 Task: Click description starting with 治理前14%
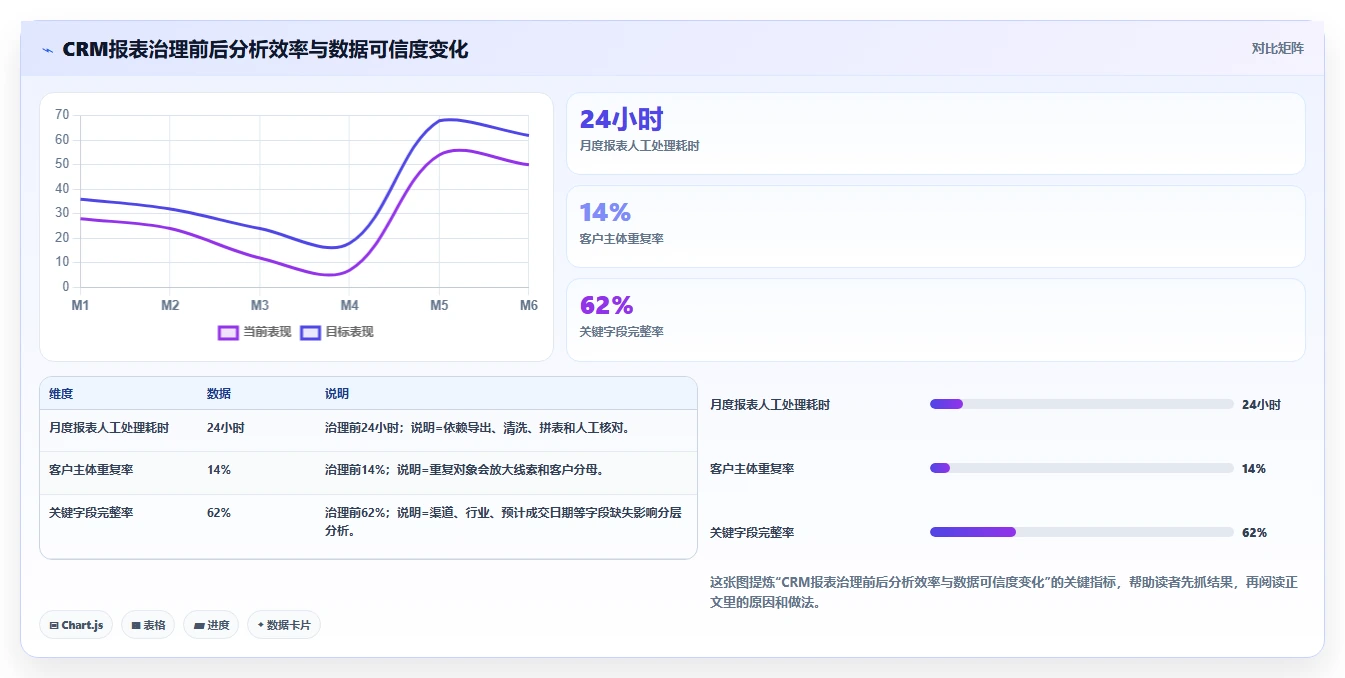click(464, 469)
